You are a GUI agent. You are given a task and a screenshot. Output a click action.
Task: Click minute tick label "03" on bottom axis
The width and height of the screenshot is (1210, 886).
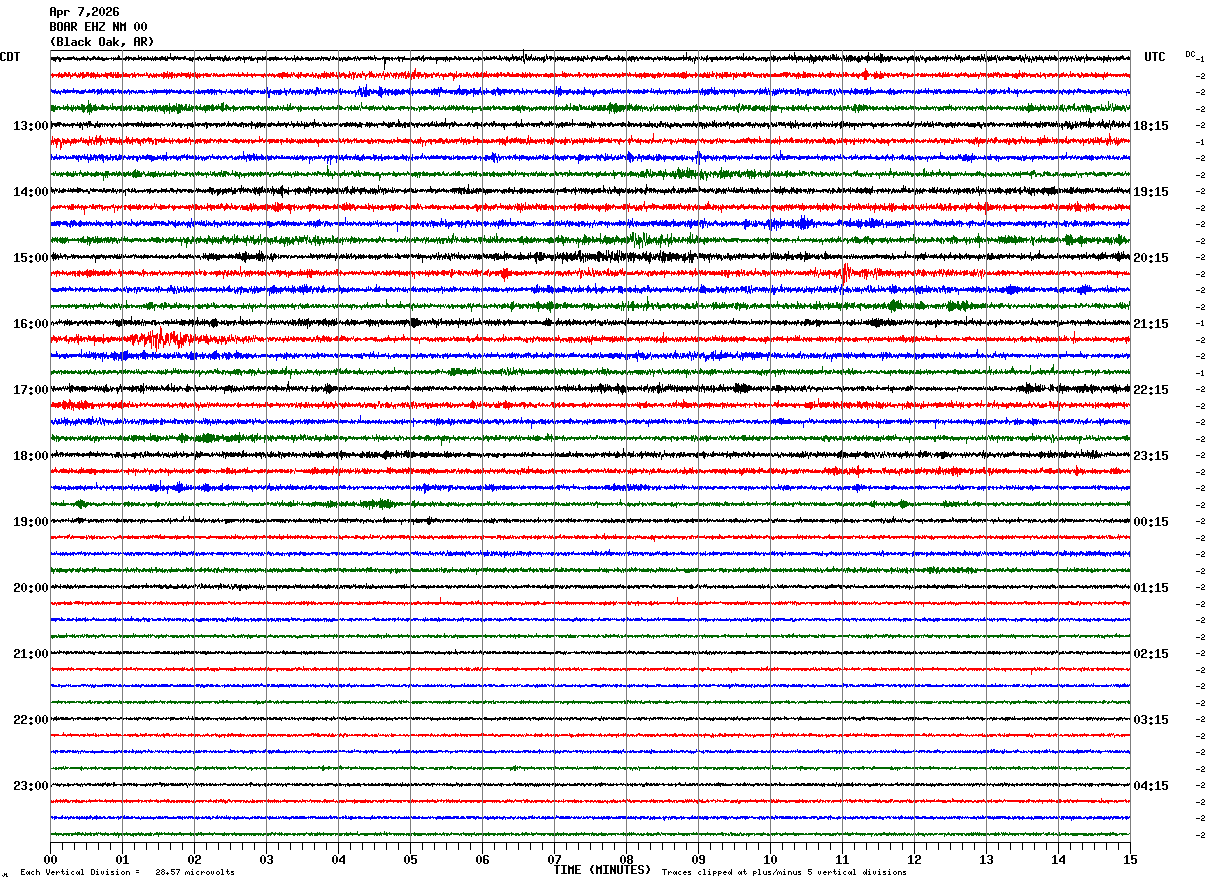coord(266,859)
